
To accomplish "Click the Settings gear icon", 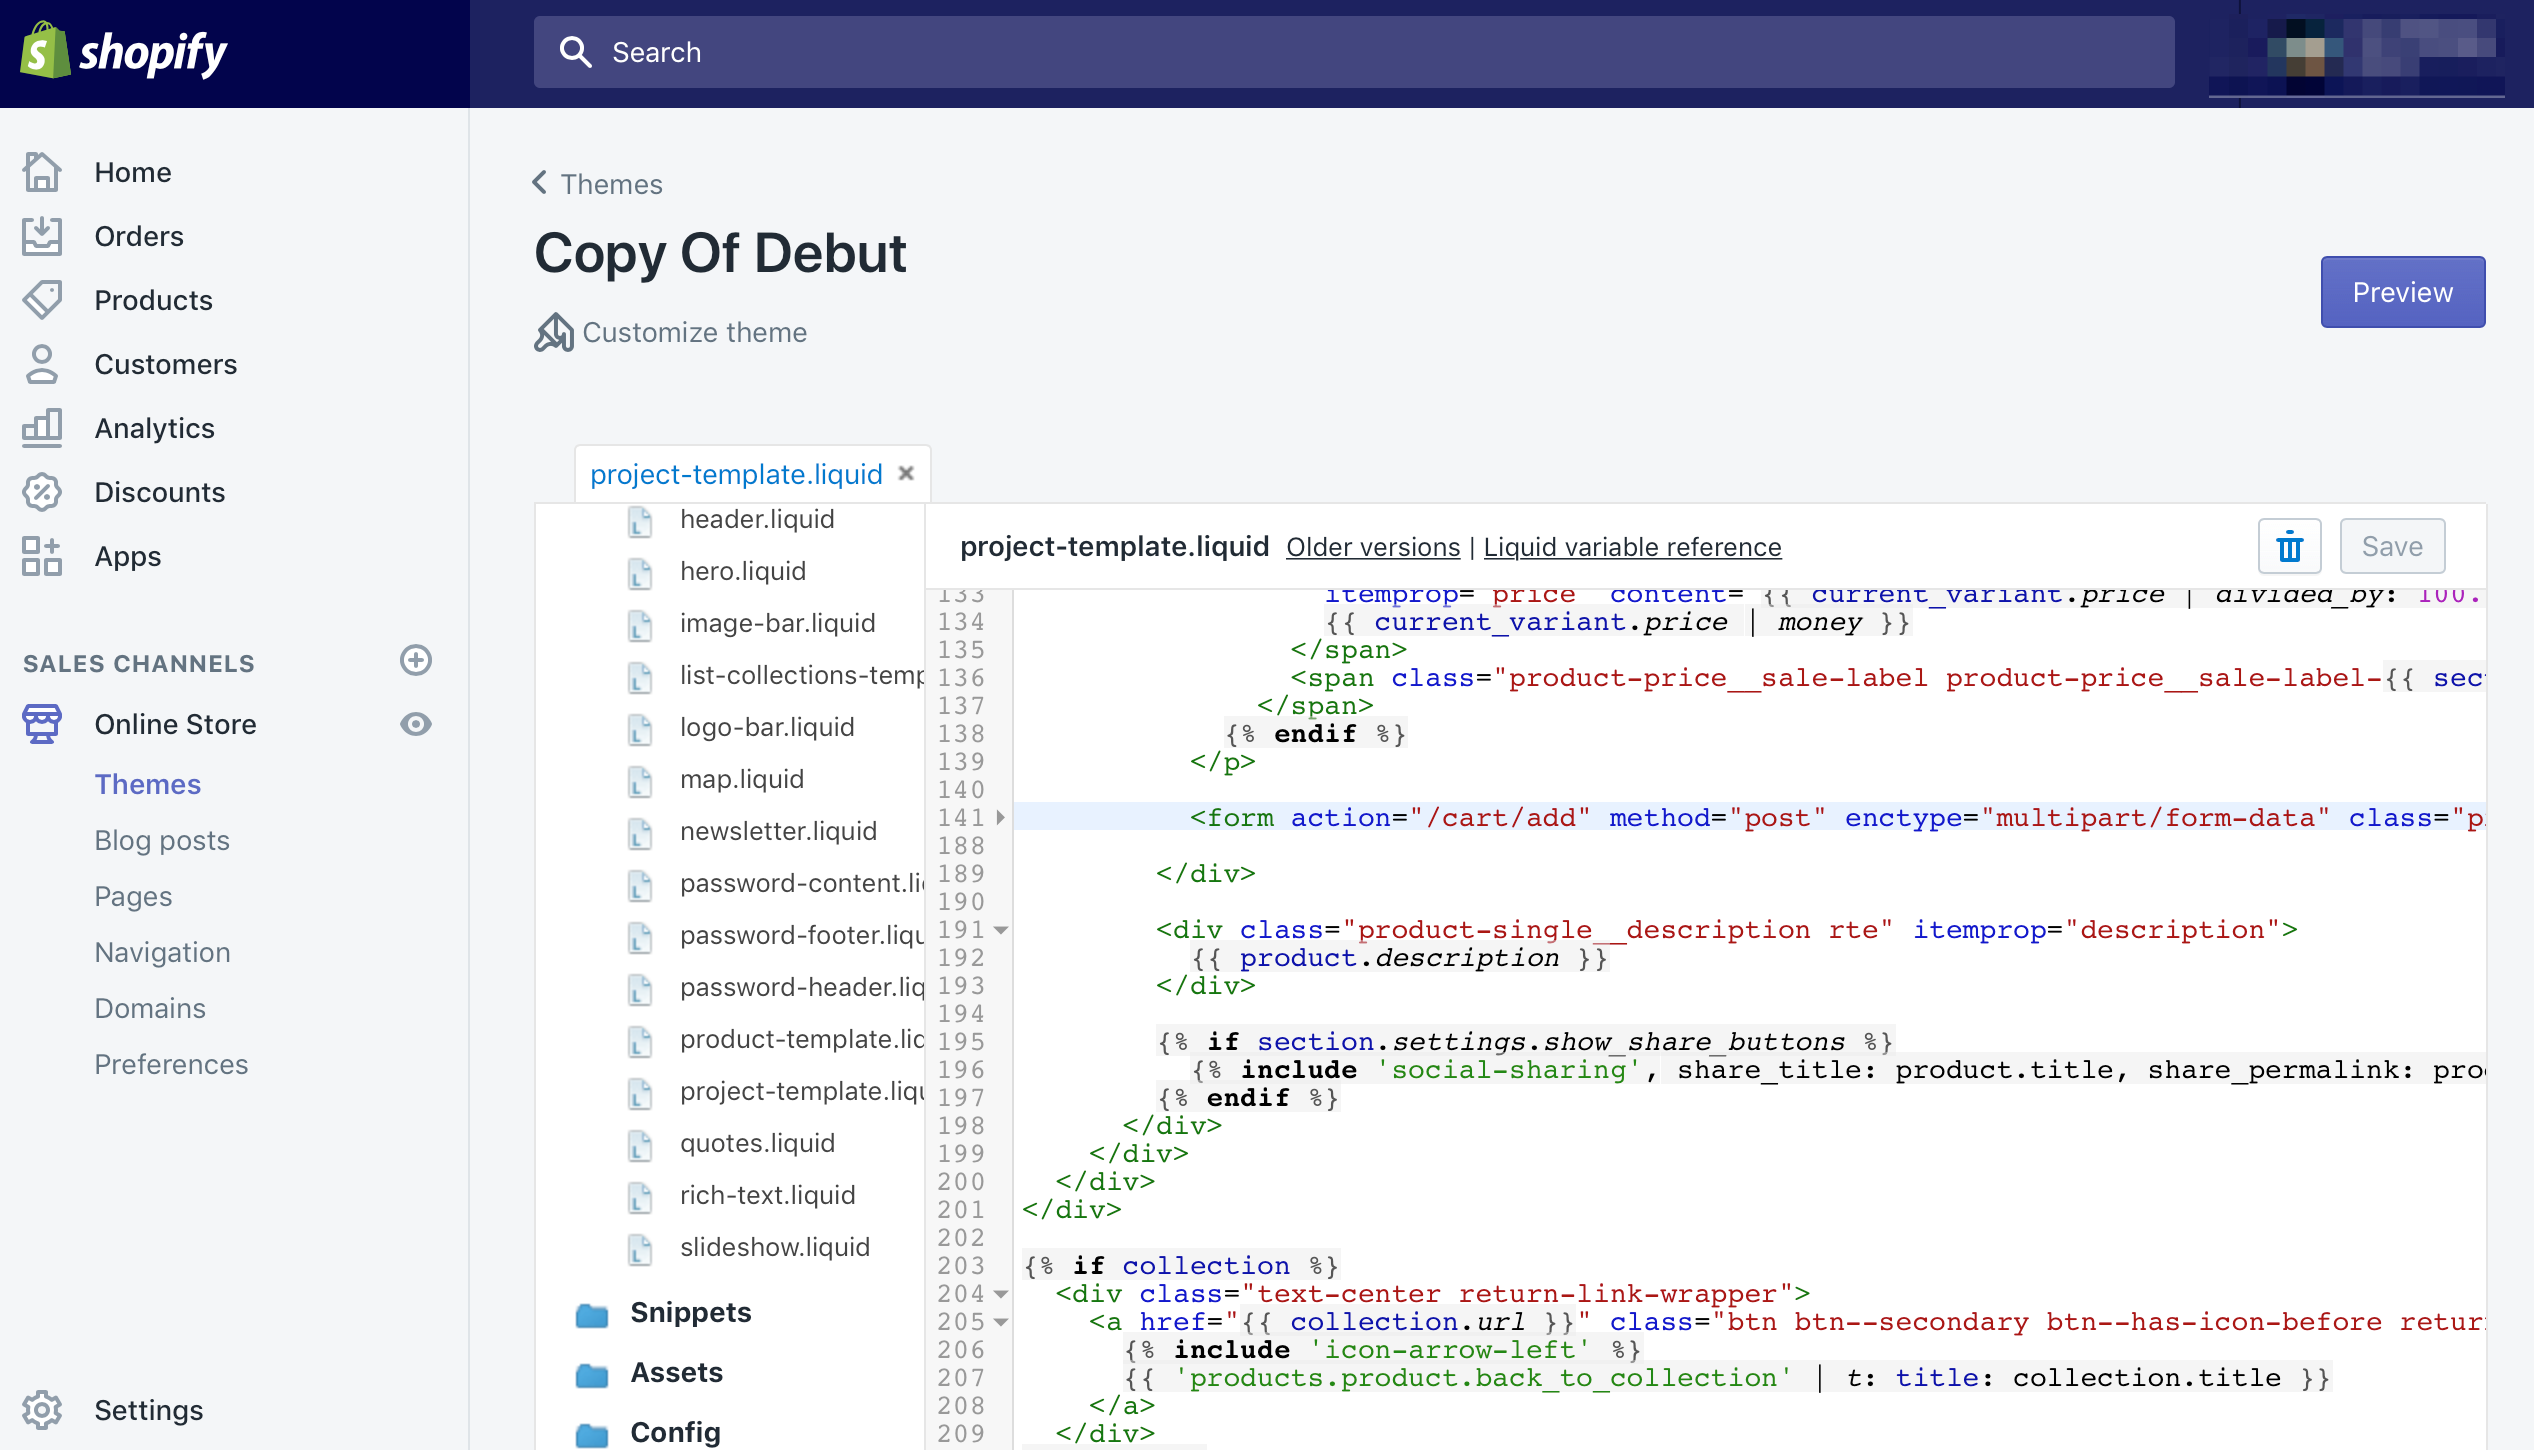I will pyautogui.click(x=42, y=1410).
